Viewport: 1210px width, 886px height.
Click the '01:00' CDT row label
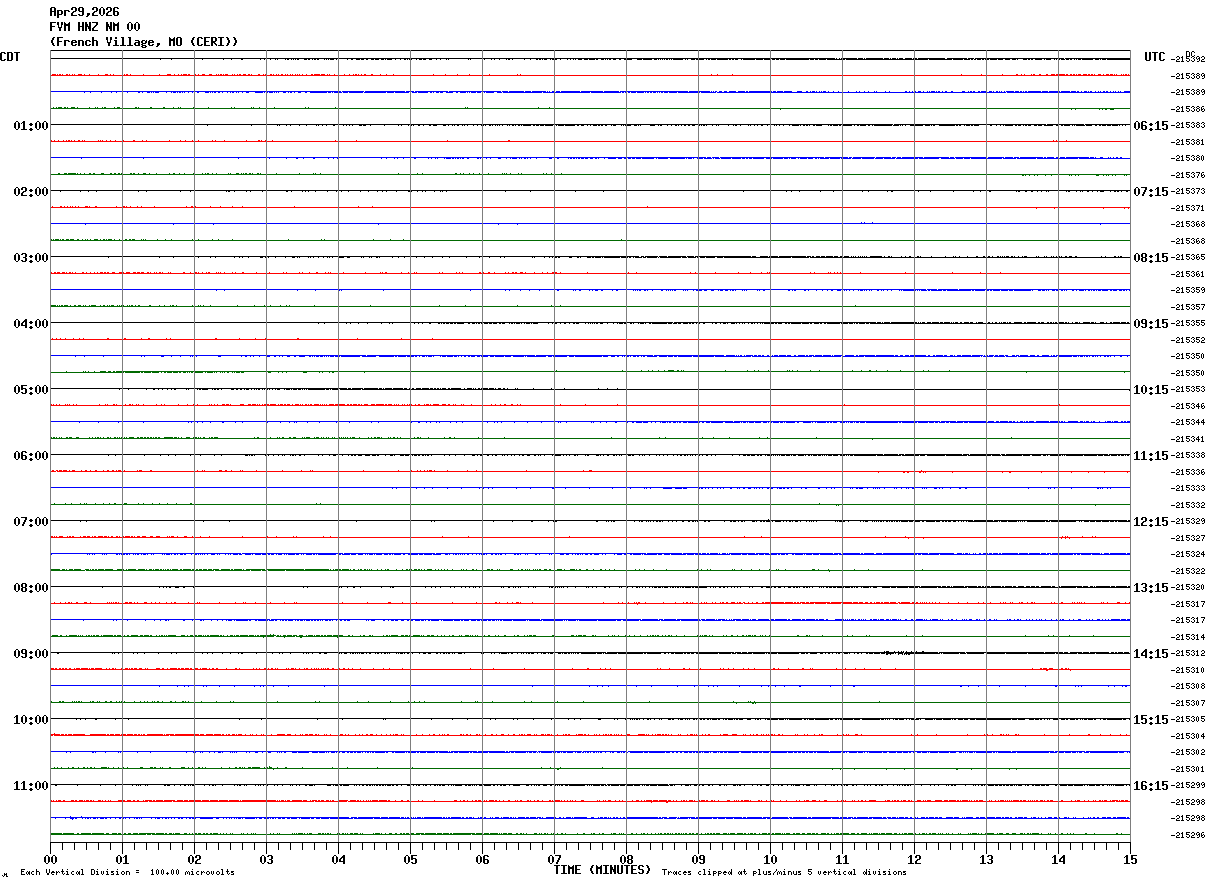point(30,126)
